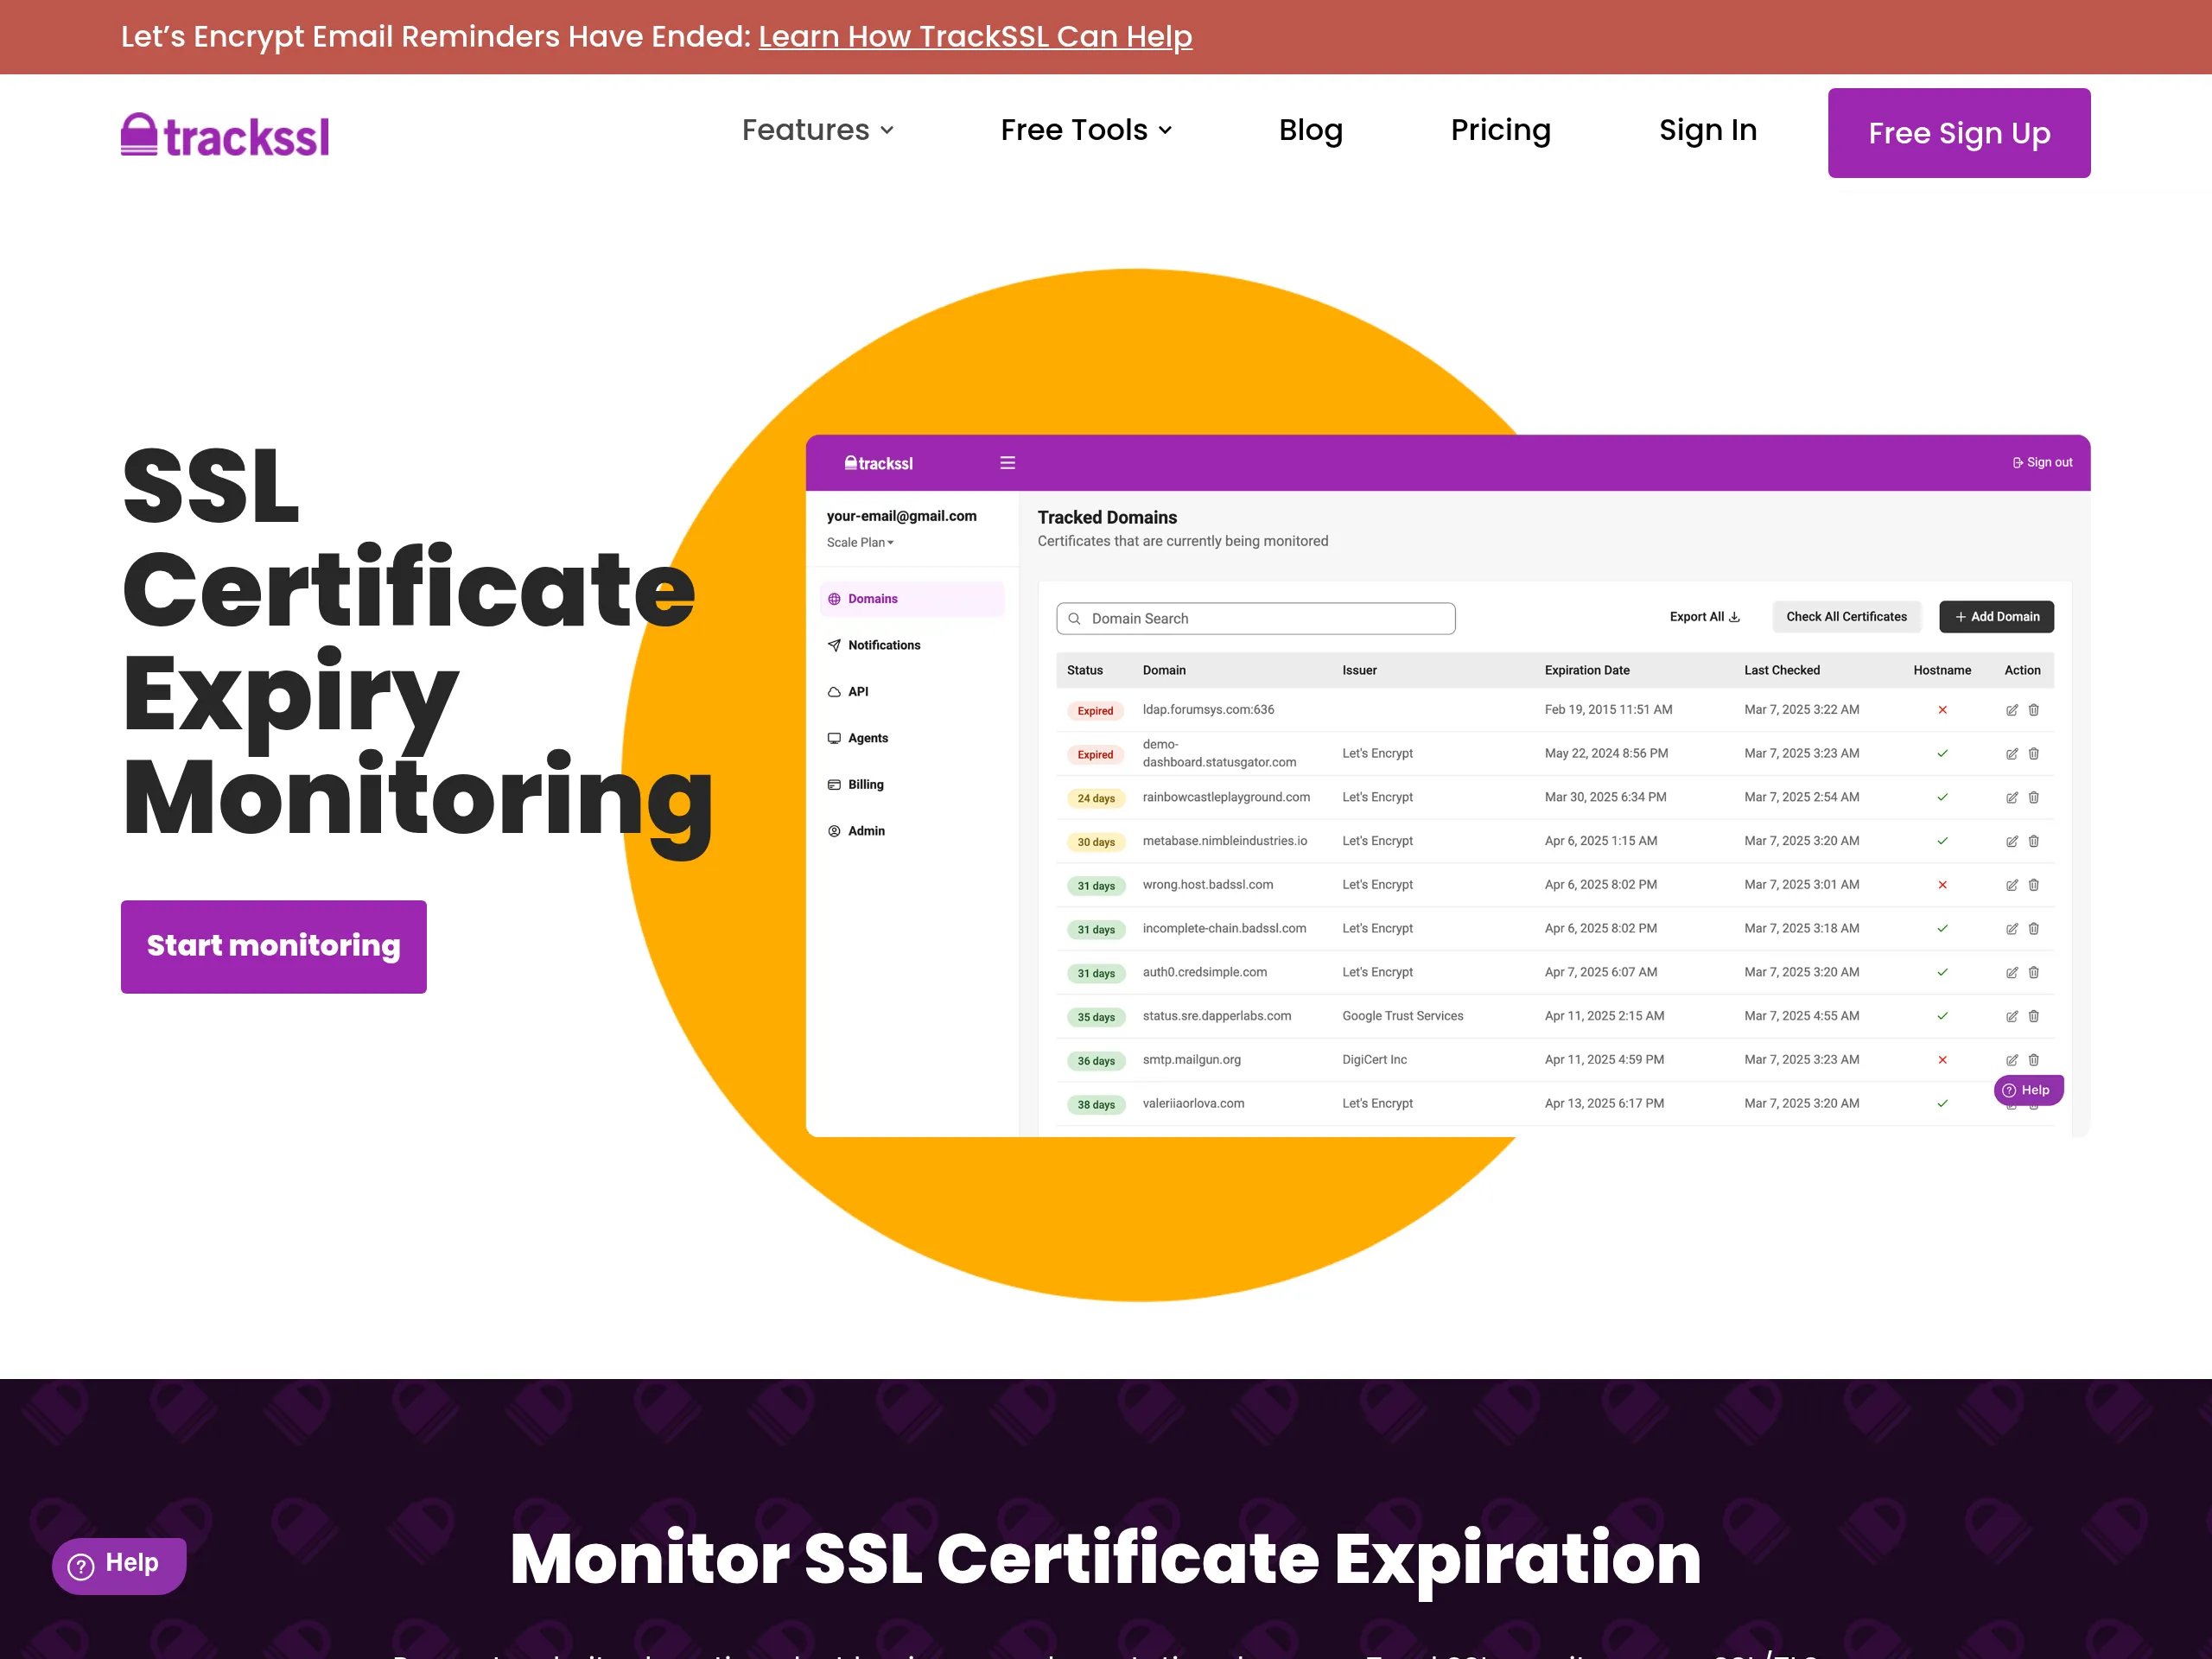Expand the Scale Plan dropdown
Image resolution: width=2212 pixels, height=1659 pixels.
coord(860,542)
